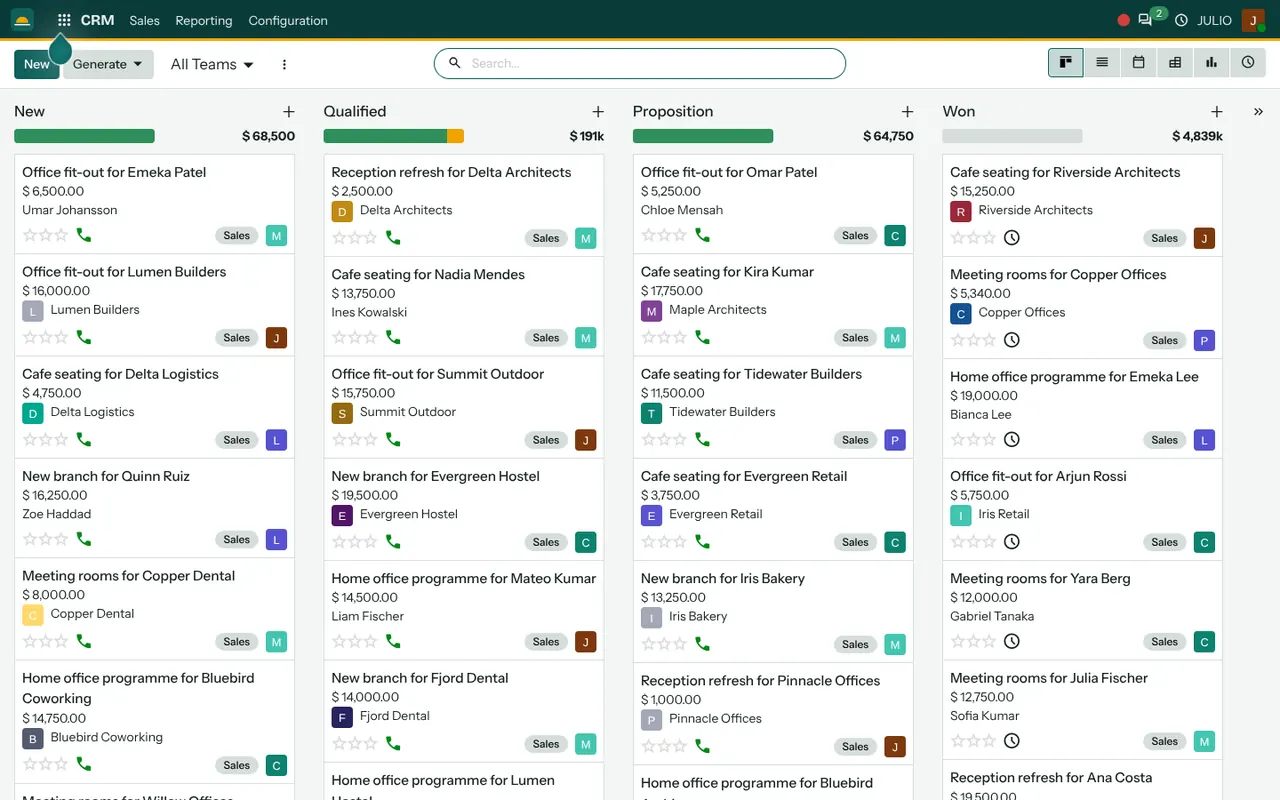The image size is (1280, 800).
Task: Switch to Kanban view
Action: 1066,63
